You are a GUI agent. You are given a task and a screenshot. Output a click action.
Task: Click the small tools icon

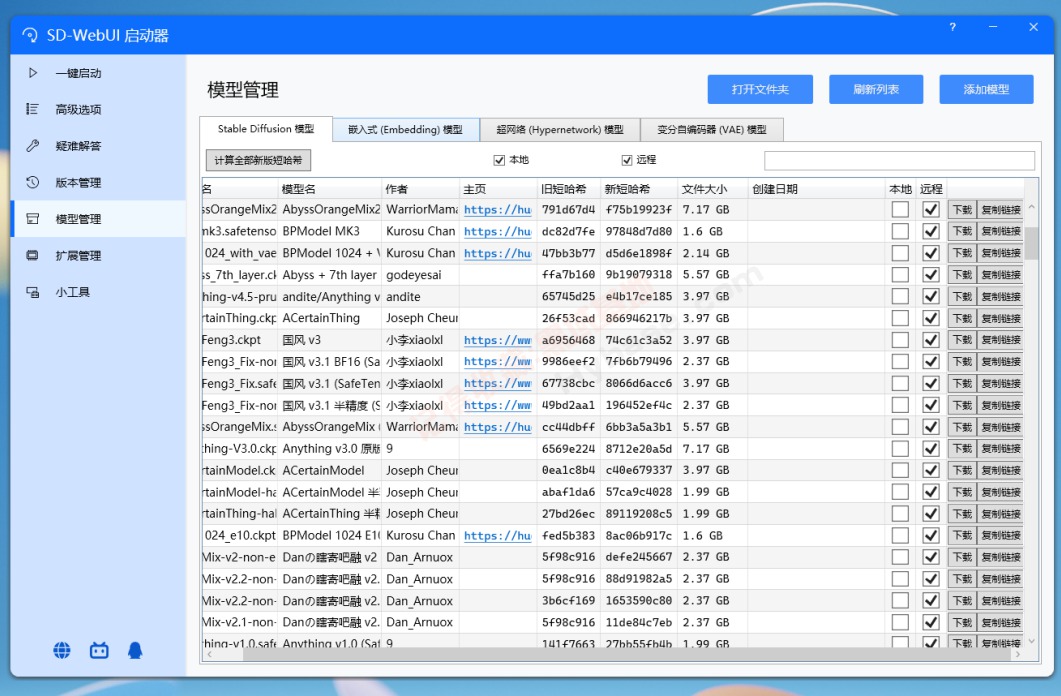pyautogui.click(x=32, y=292)
